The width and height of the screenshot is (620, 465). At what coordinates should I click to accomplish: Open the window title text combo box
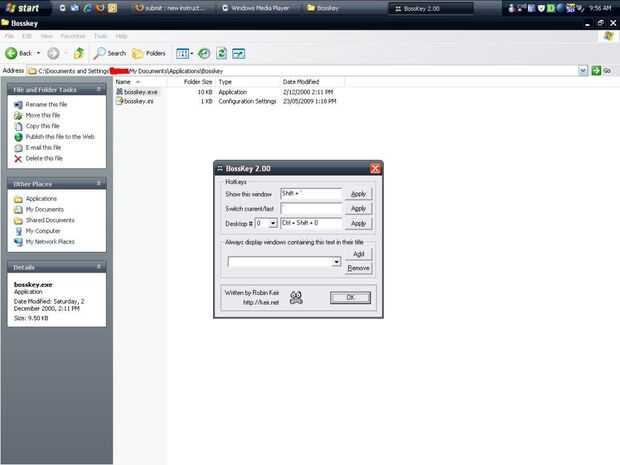[x=284, y=262]
